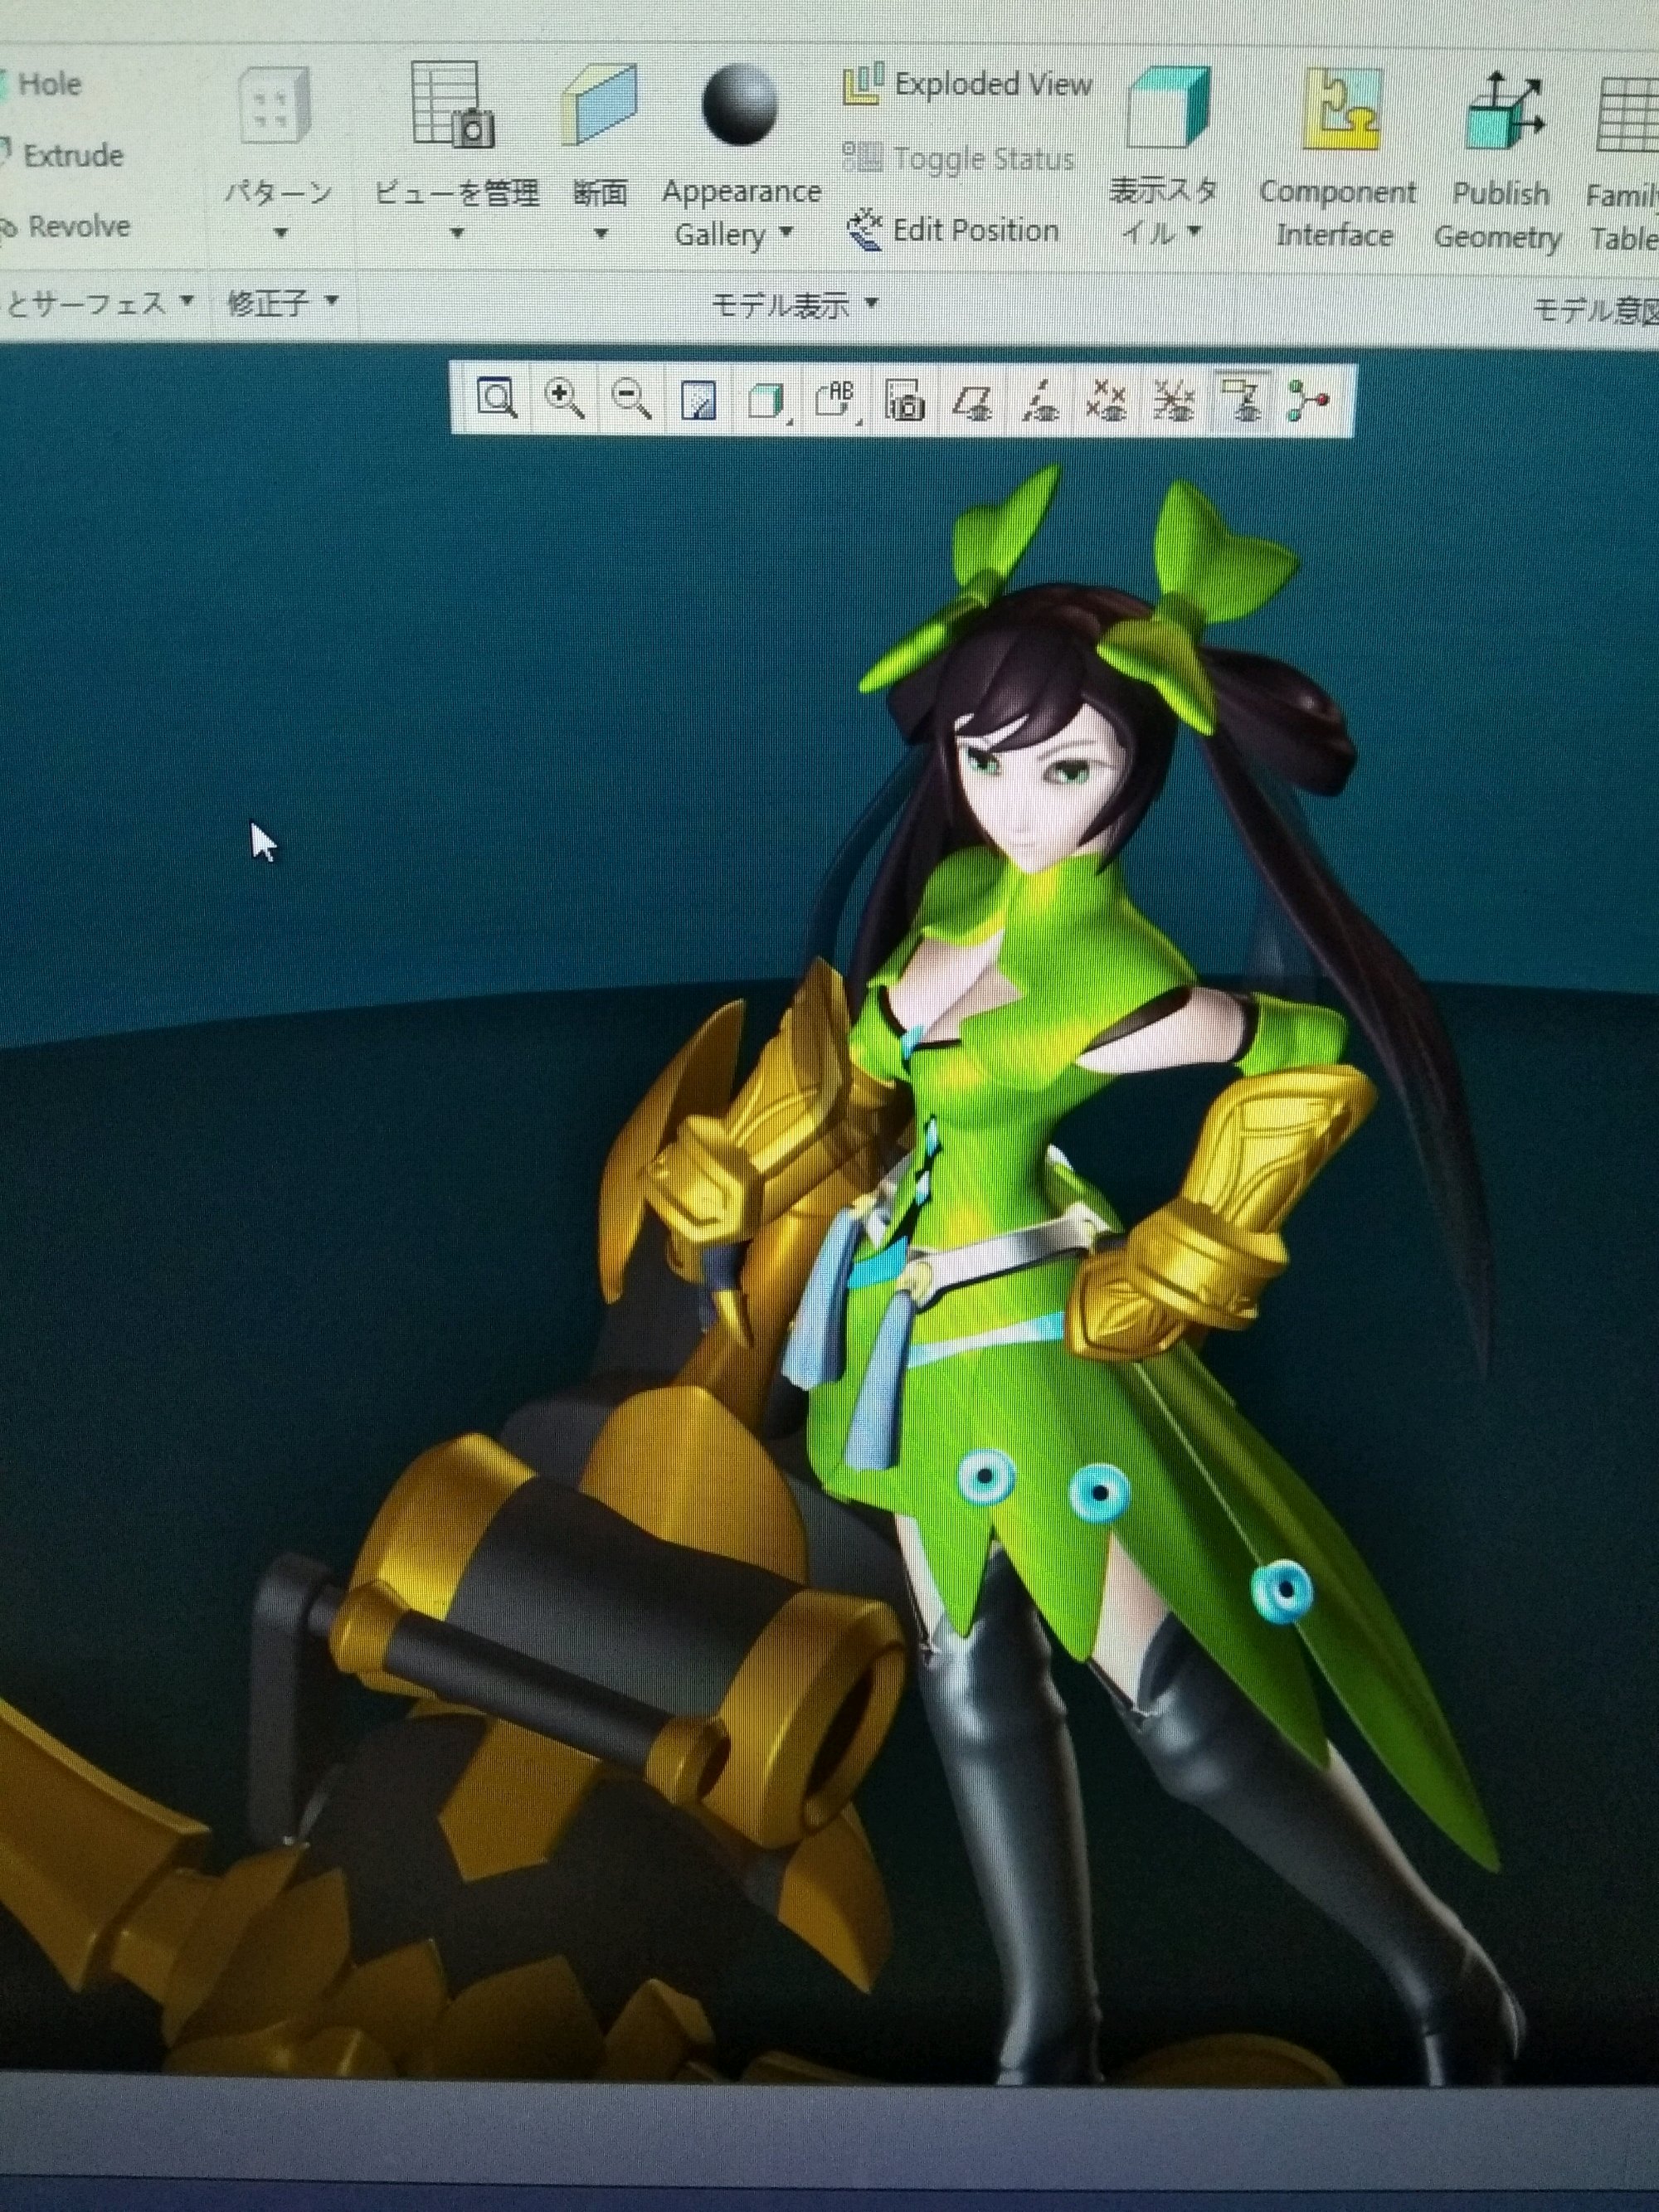Click the Refit view icon
The image size is (1659, 2212).
pyautogui.click(x=497, y=400)
